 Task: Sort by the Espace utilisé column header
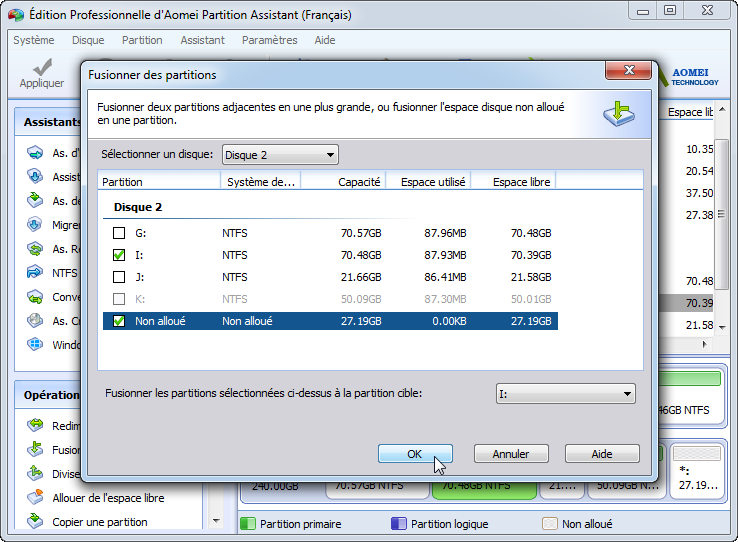click(429, 182)
